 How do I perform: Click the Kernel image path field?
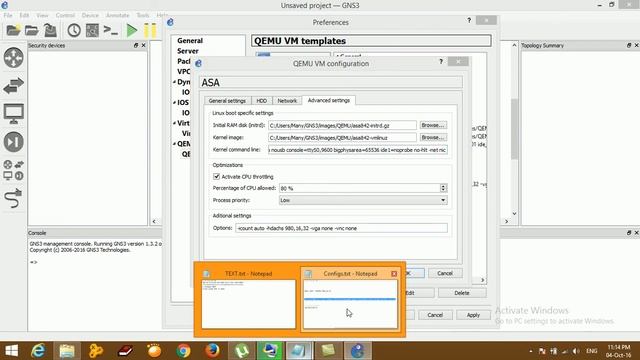[342, 138]
